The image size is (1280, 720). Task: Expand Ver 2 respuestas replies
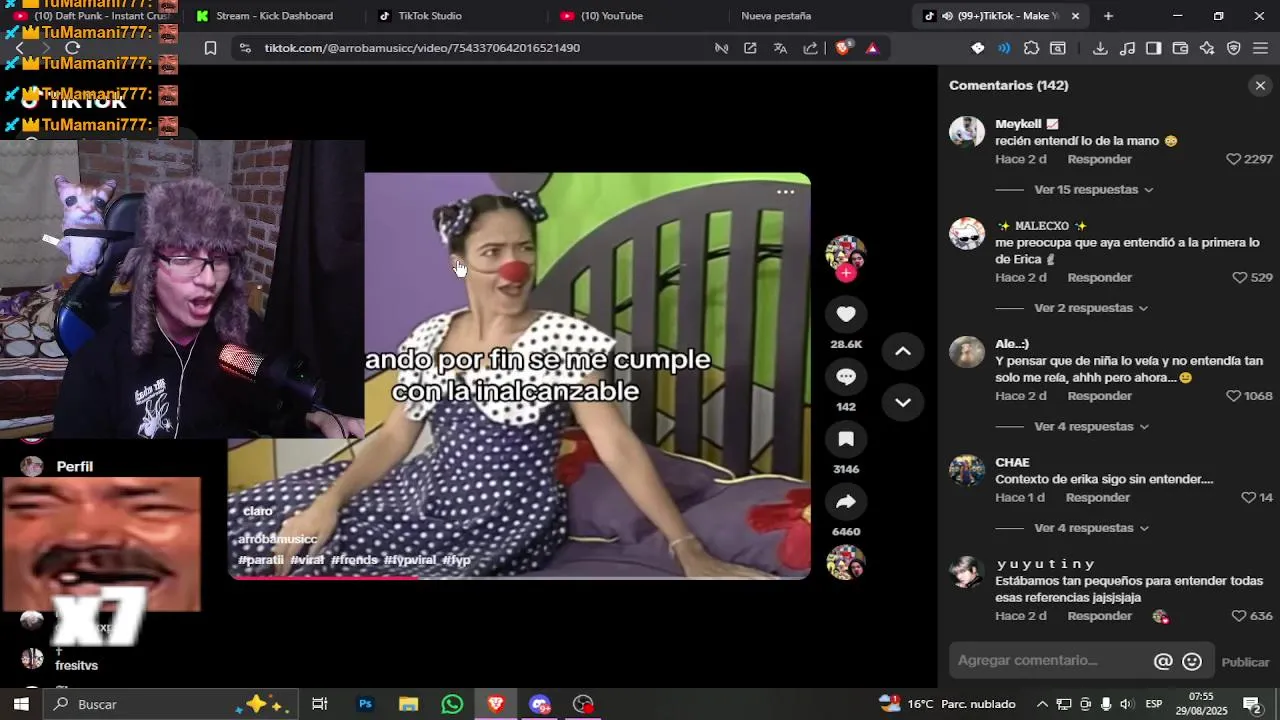1091,308
